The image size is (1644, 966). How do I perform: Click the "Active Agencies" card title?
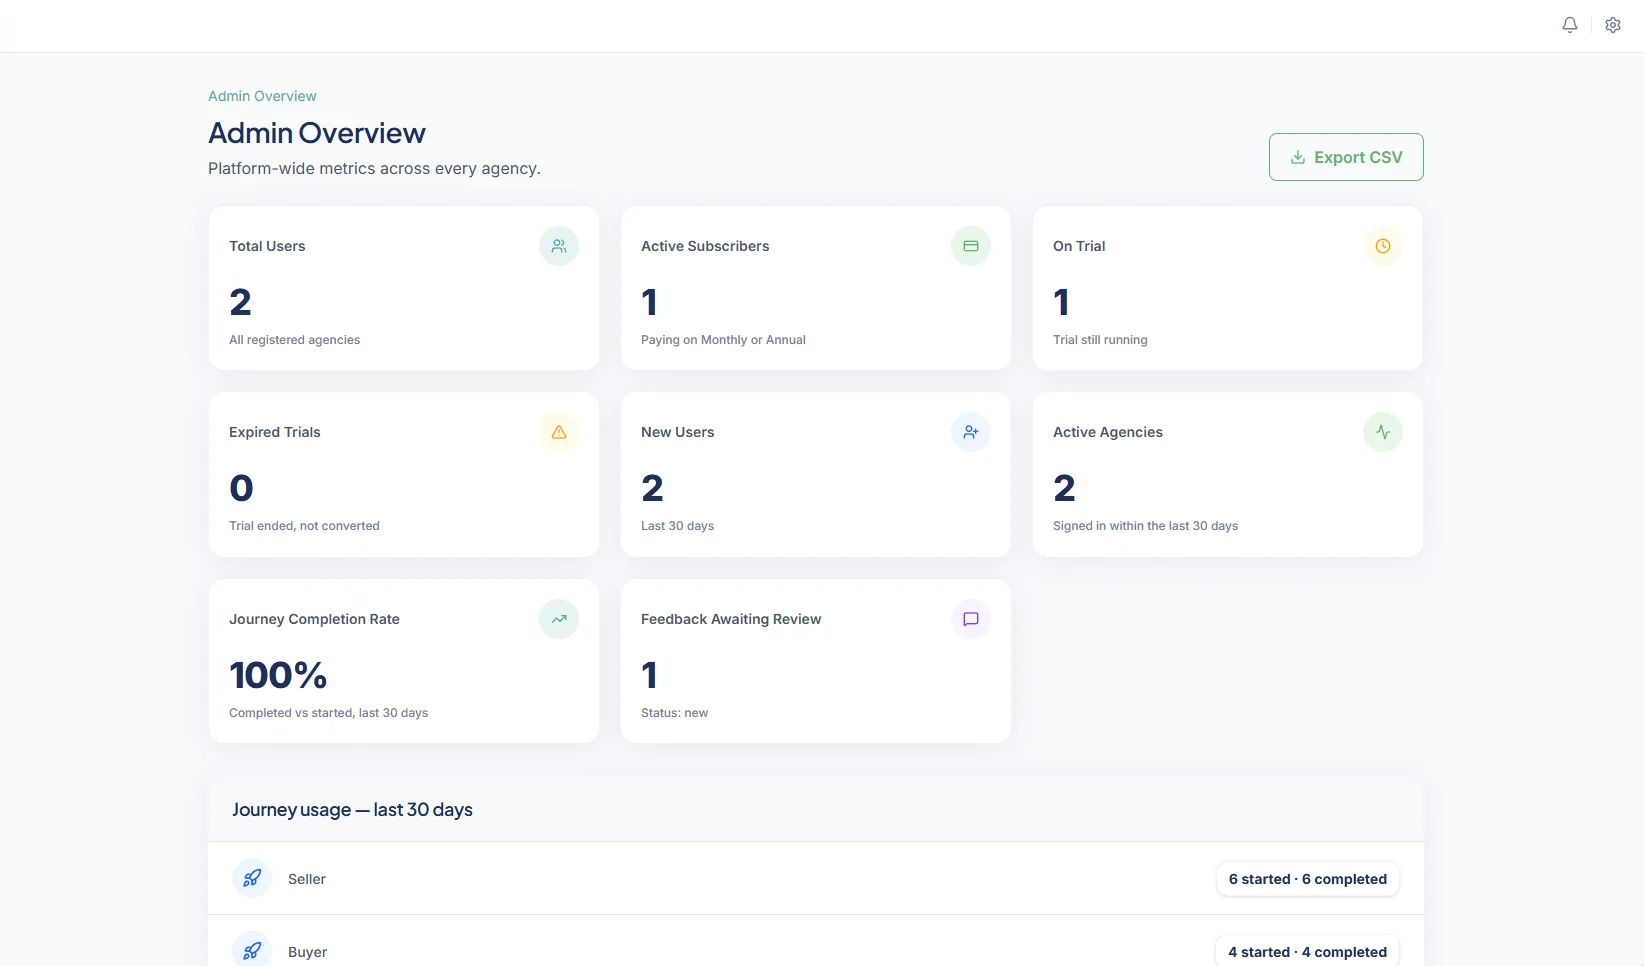pos(1108,432)
